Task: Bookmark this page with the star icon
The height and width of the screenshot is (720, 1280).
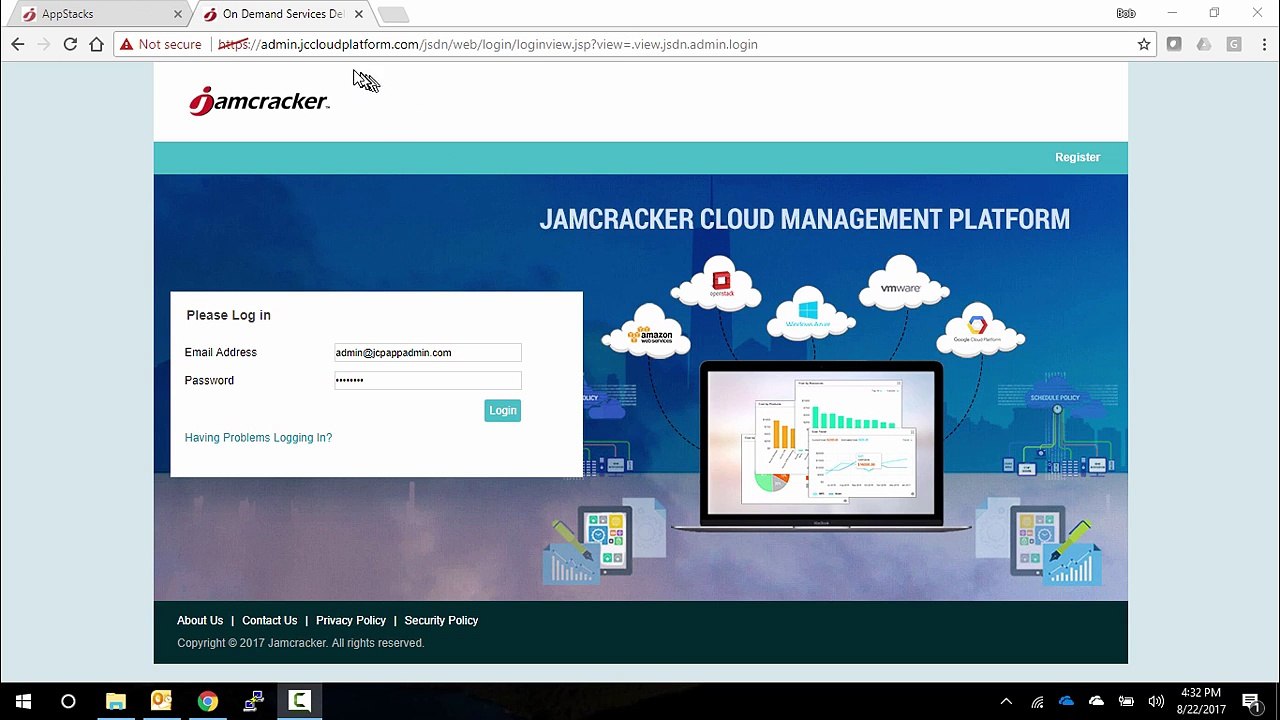Action: pyautogui.click(x=1144, y=44)
